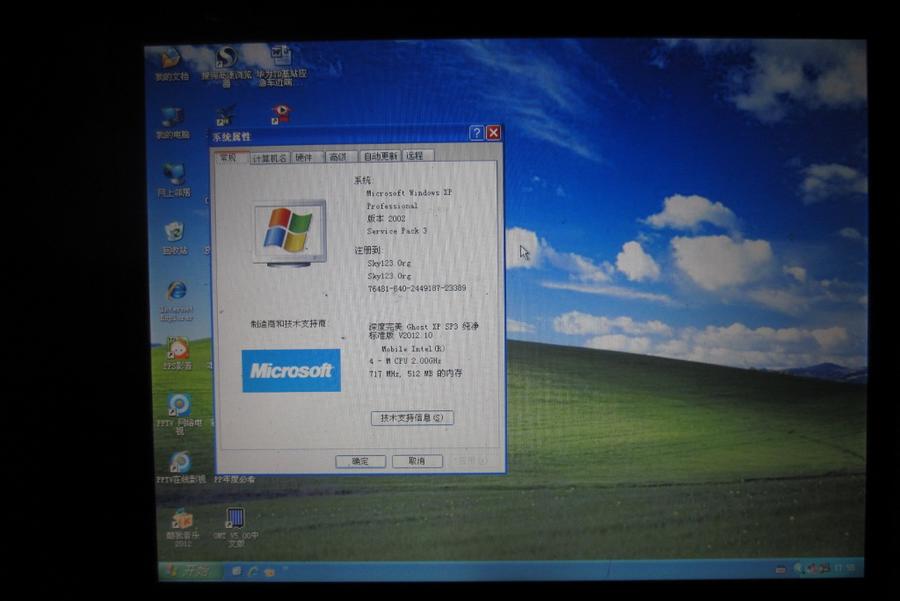This screenshot has width=900, height=601.
Task: Click the second Quick Launch icon in taskbar
Action: point(253,571)
